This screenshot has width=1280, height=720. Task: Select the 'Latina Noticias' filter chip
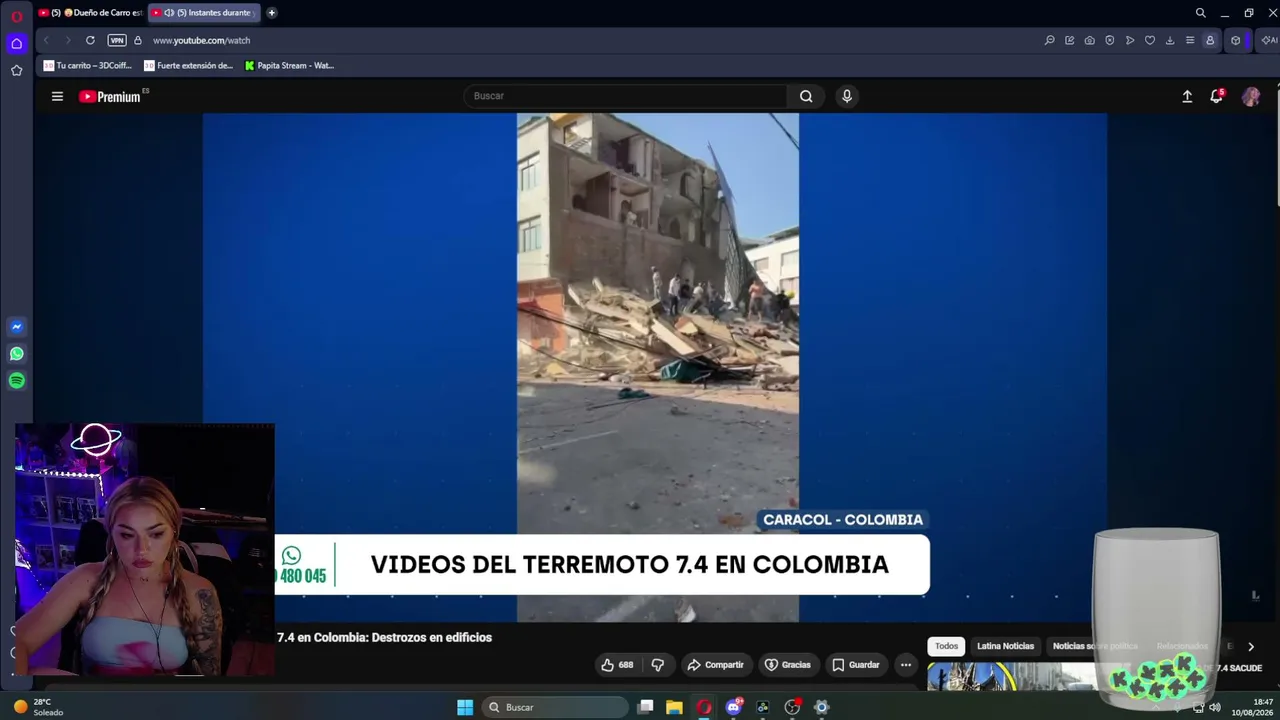[1005, 646]
